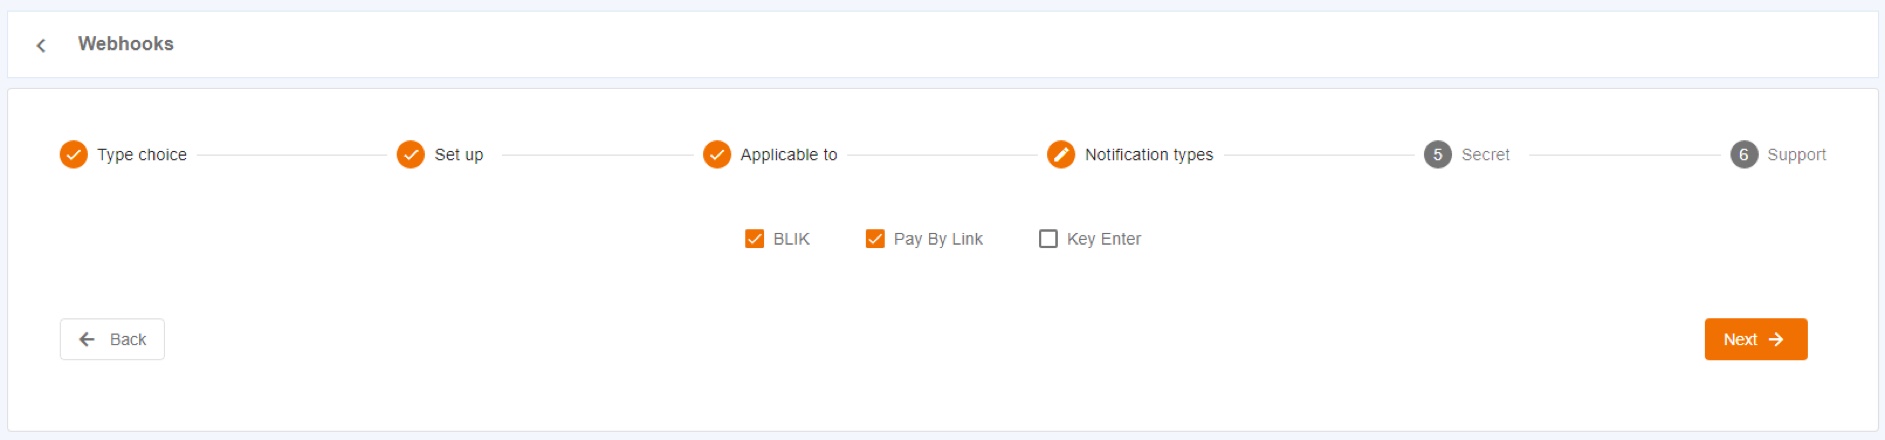Jump to the Secret step label
This screenshot has height=440, width=1885.
pyautogui.click(x=1486, y=155)
